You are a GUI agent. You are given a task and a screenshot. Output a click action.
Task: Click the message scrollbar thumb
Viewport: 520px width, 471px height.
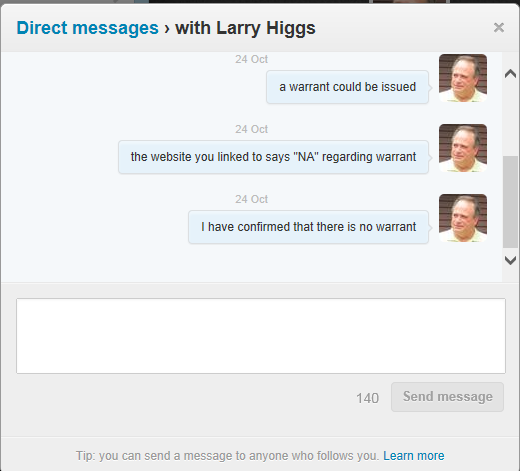point(510,202)
